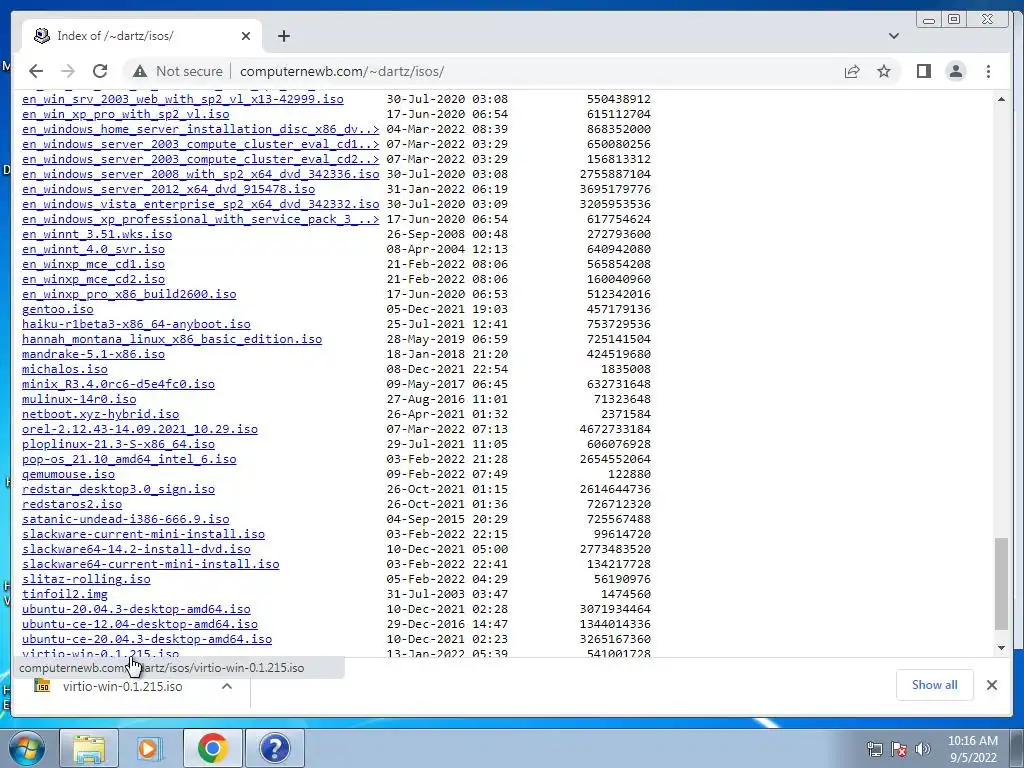Open slitaz-rolling.iso link
Screen dimensions: 1024x768
click(x=86, y=579)
